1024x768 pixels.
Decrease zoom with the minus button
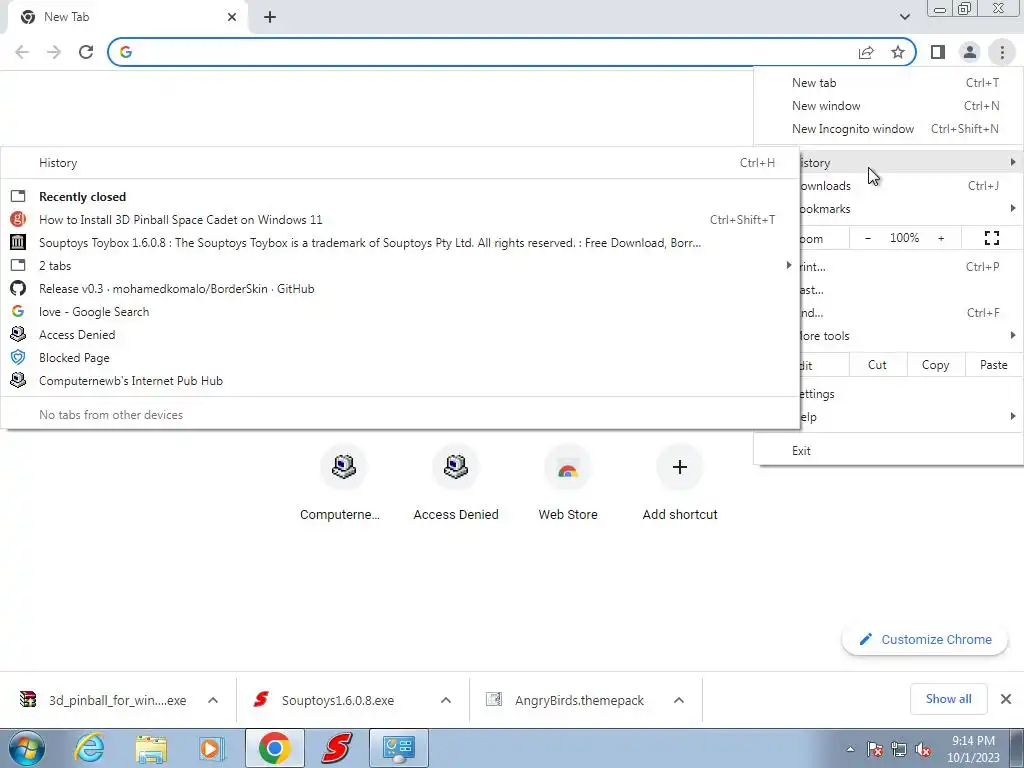(x=868, y=238)
